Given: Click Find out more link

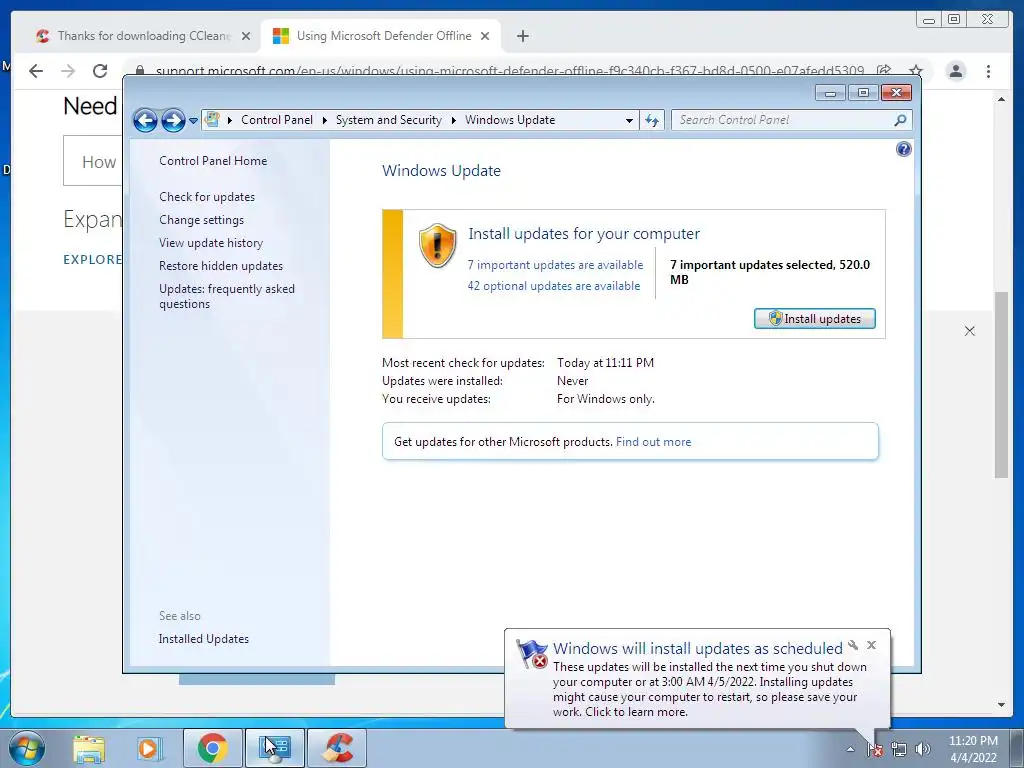Looking at the screenshot, I should [653, 442].
